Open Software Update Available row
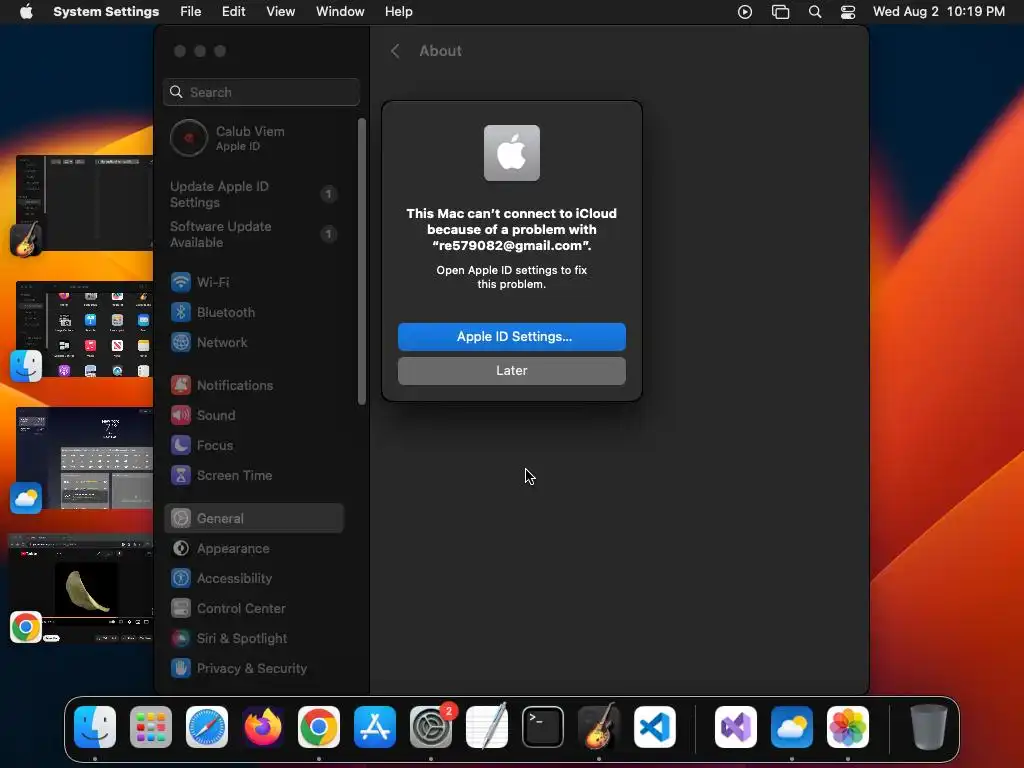 [x=253, y=234]
